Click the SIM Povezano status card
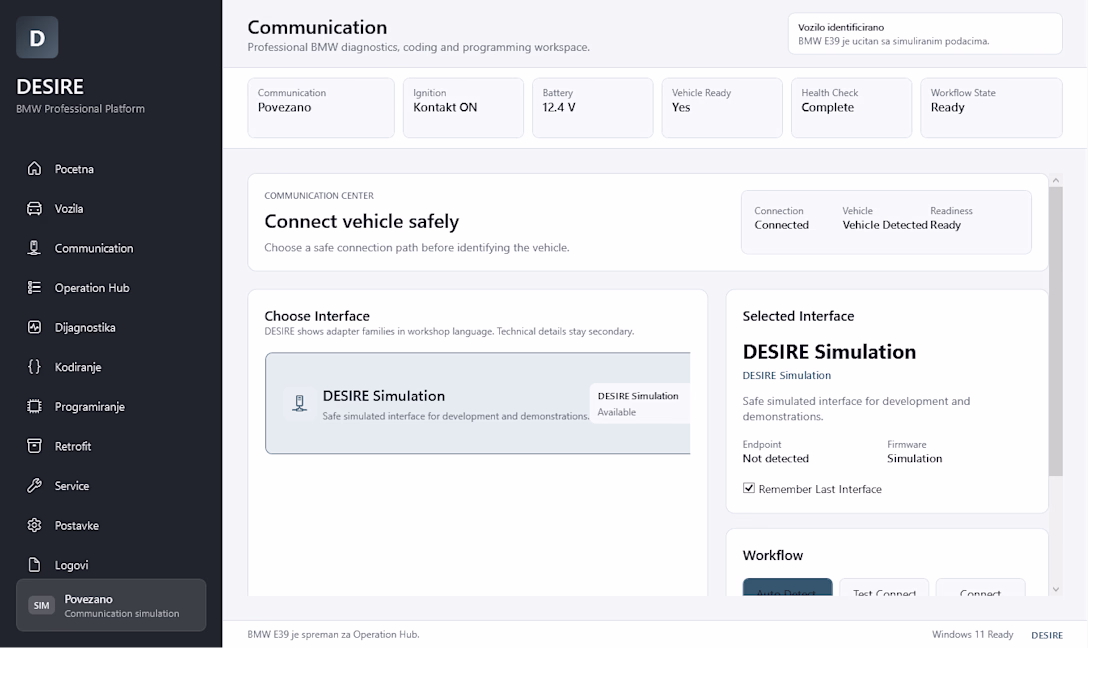The image size is (1100, 679). [x=111, y=605]
